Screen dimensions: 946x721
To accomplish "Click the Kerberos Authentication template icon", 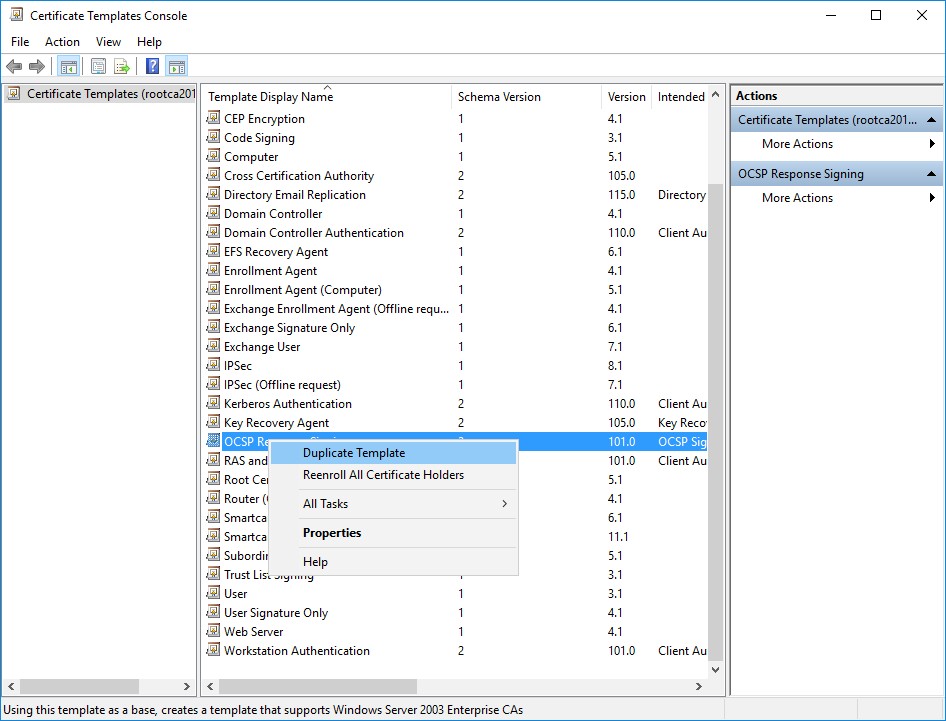I will (213, 403).
